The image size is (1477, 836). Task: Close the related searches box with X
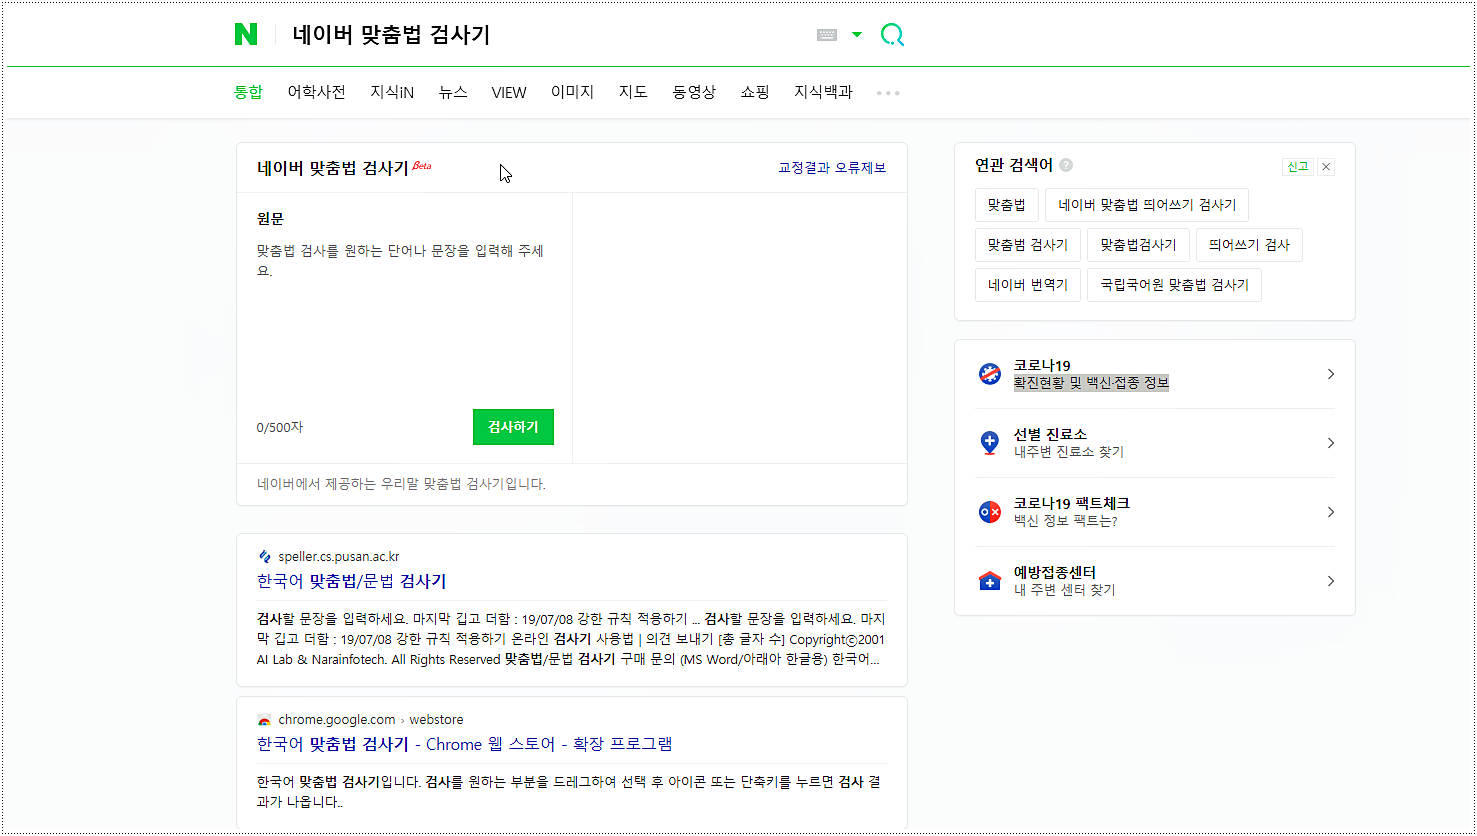click(x=1326, y=167)
